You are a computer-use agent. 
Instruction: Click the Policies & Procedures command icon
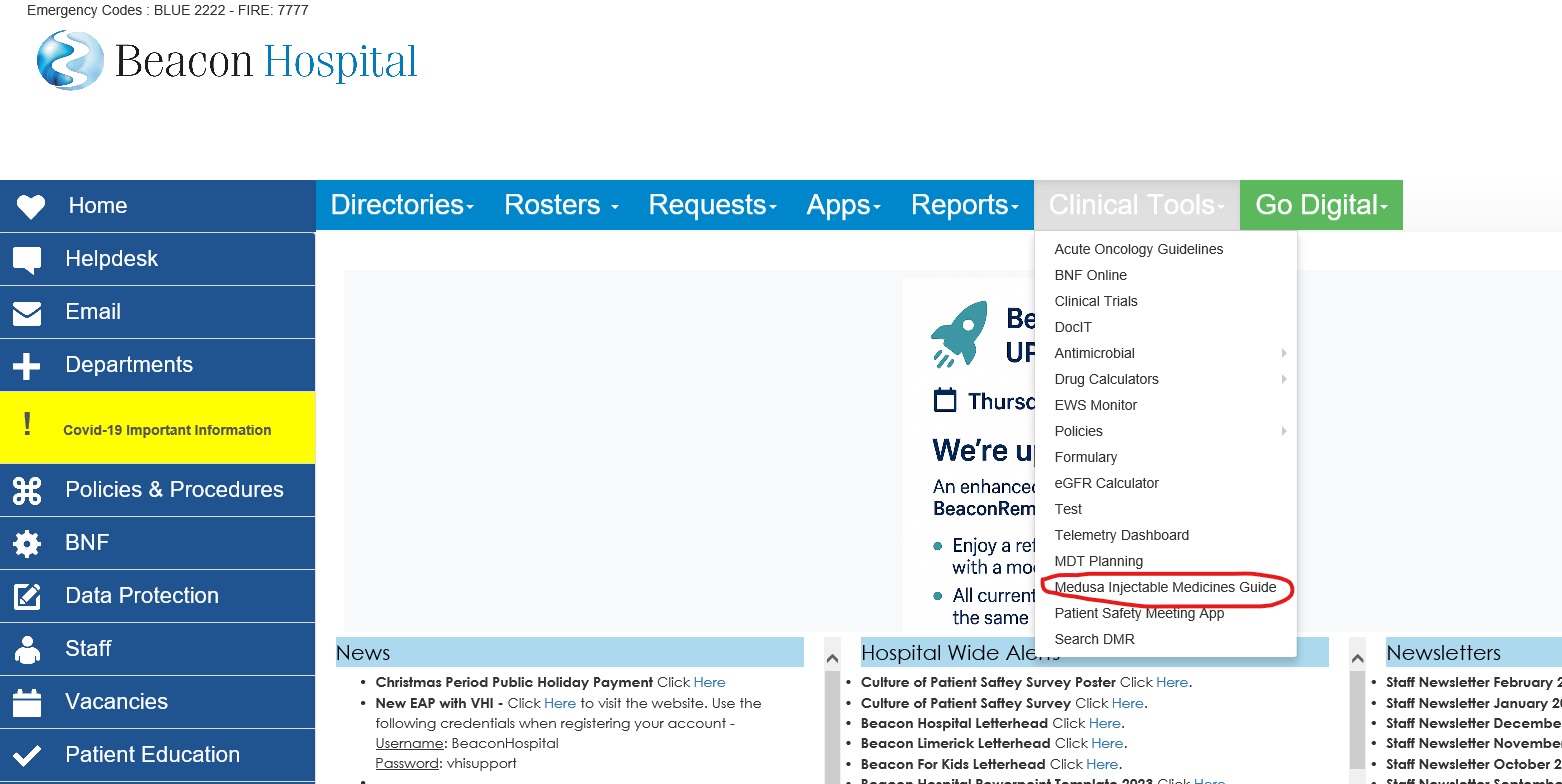(x=27, y=490)
